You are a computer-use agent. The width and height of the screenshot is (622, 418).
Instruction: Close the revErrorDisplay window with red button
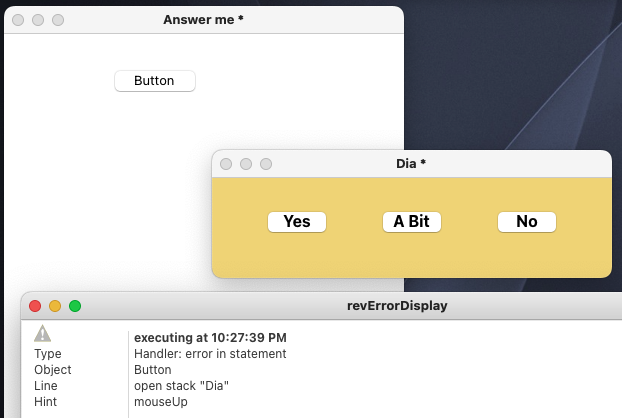[35, 306]
